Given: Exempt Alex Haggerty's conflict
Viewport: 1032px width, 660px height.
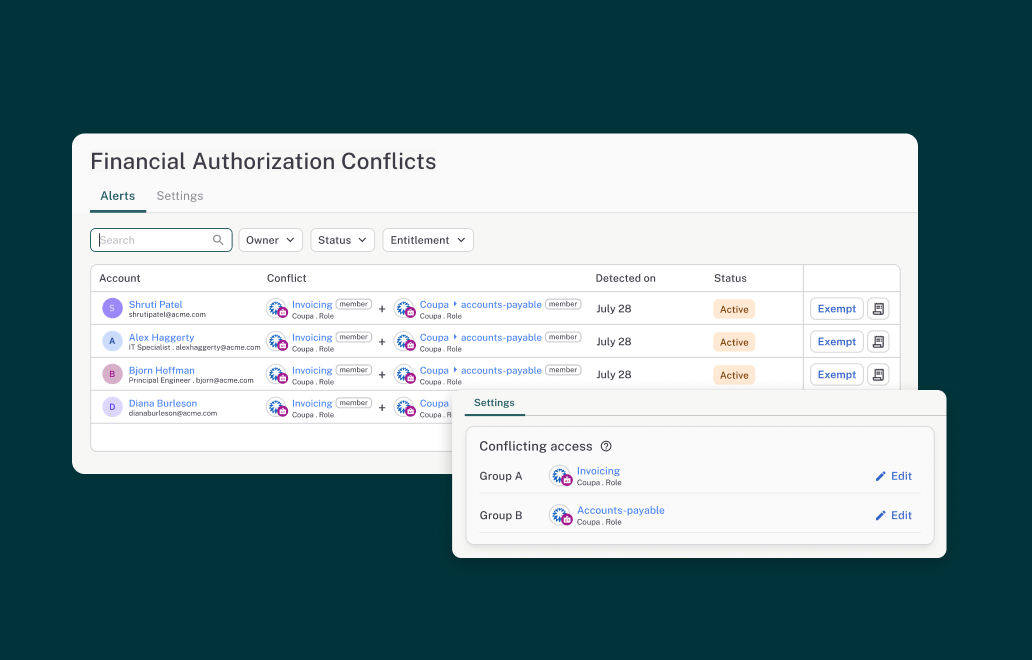Looking at the screenshot, I should point(837,342).
